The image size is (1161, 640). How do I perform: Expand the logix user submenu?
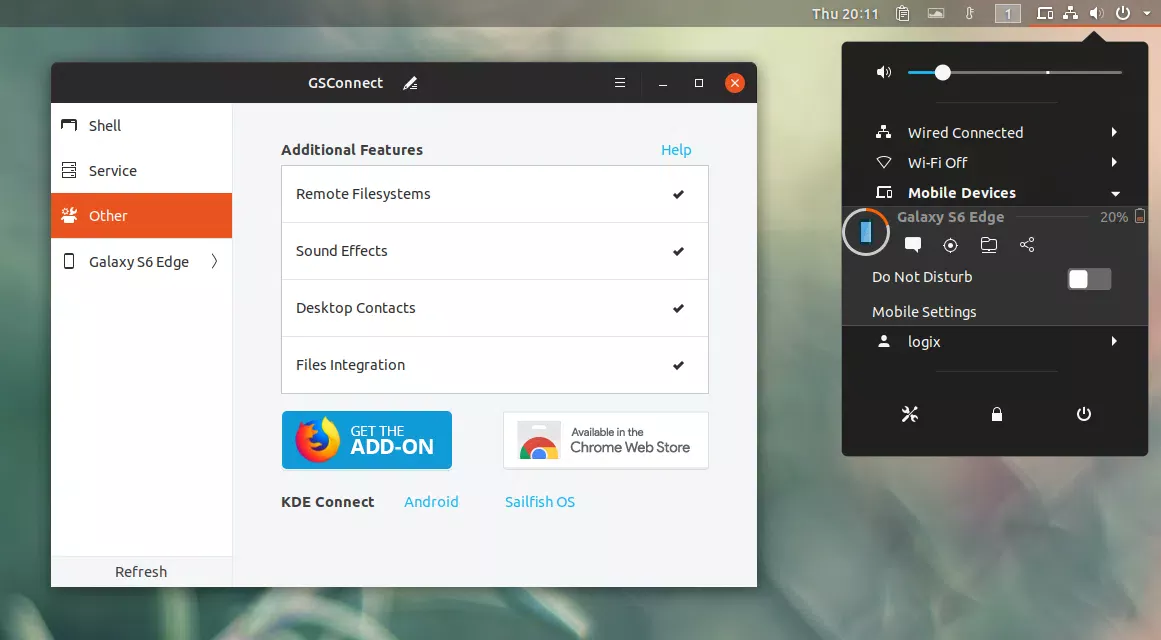(1114, 342)
